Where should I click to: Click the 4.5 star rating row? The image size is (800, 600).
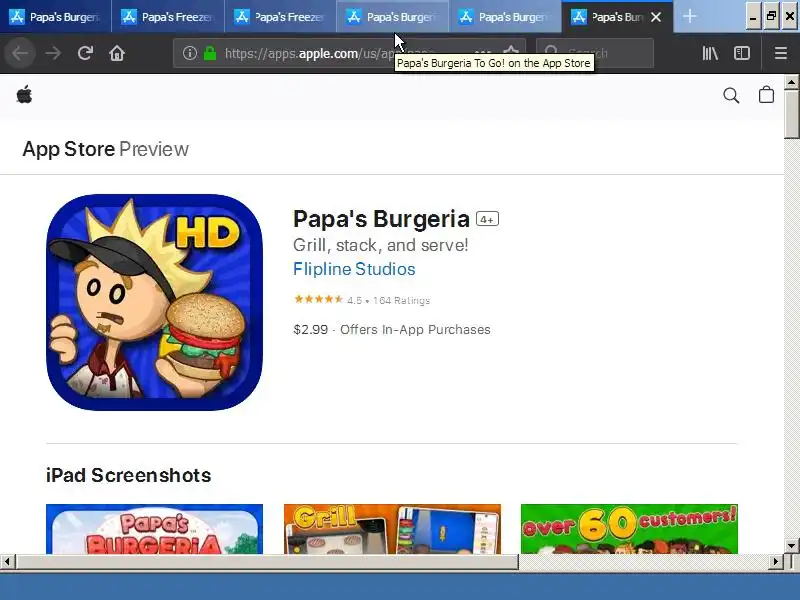click(x=362, y=300)
